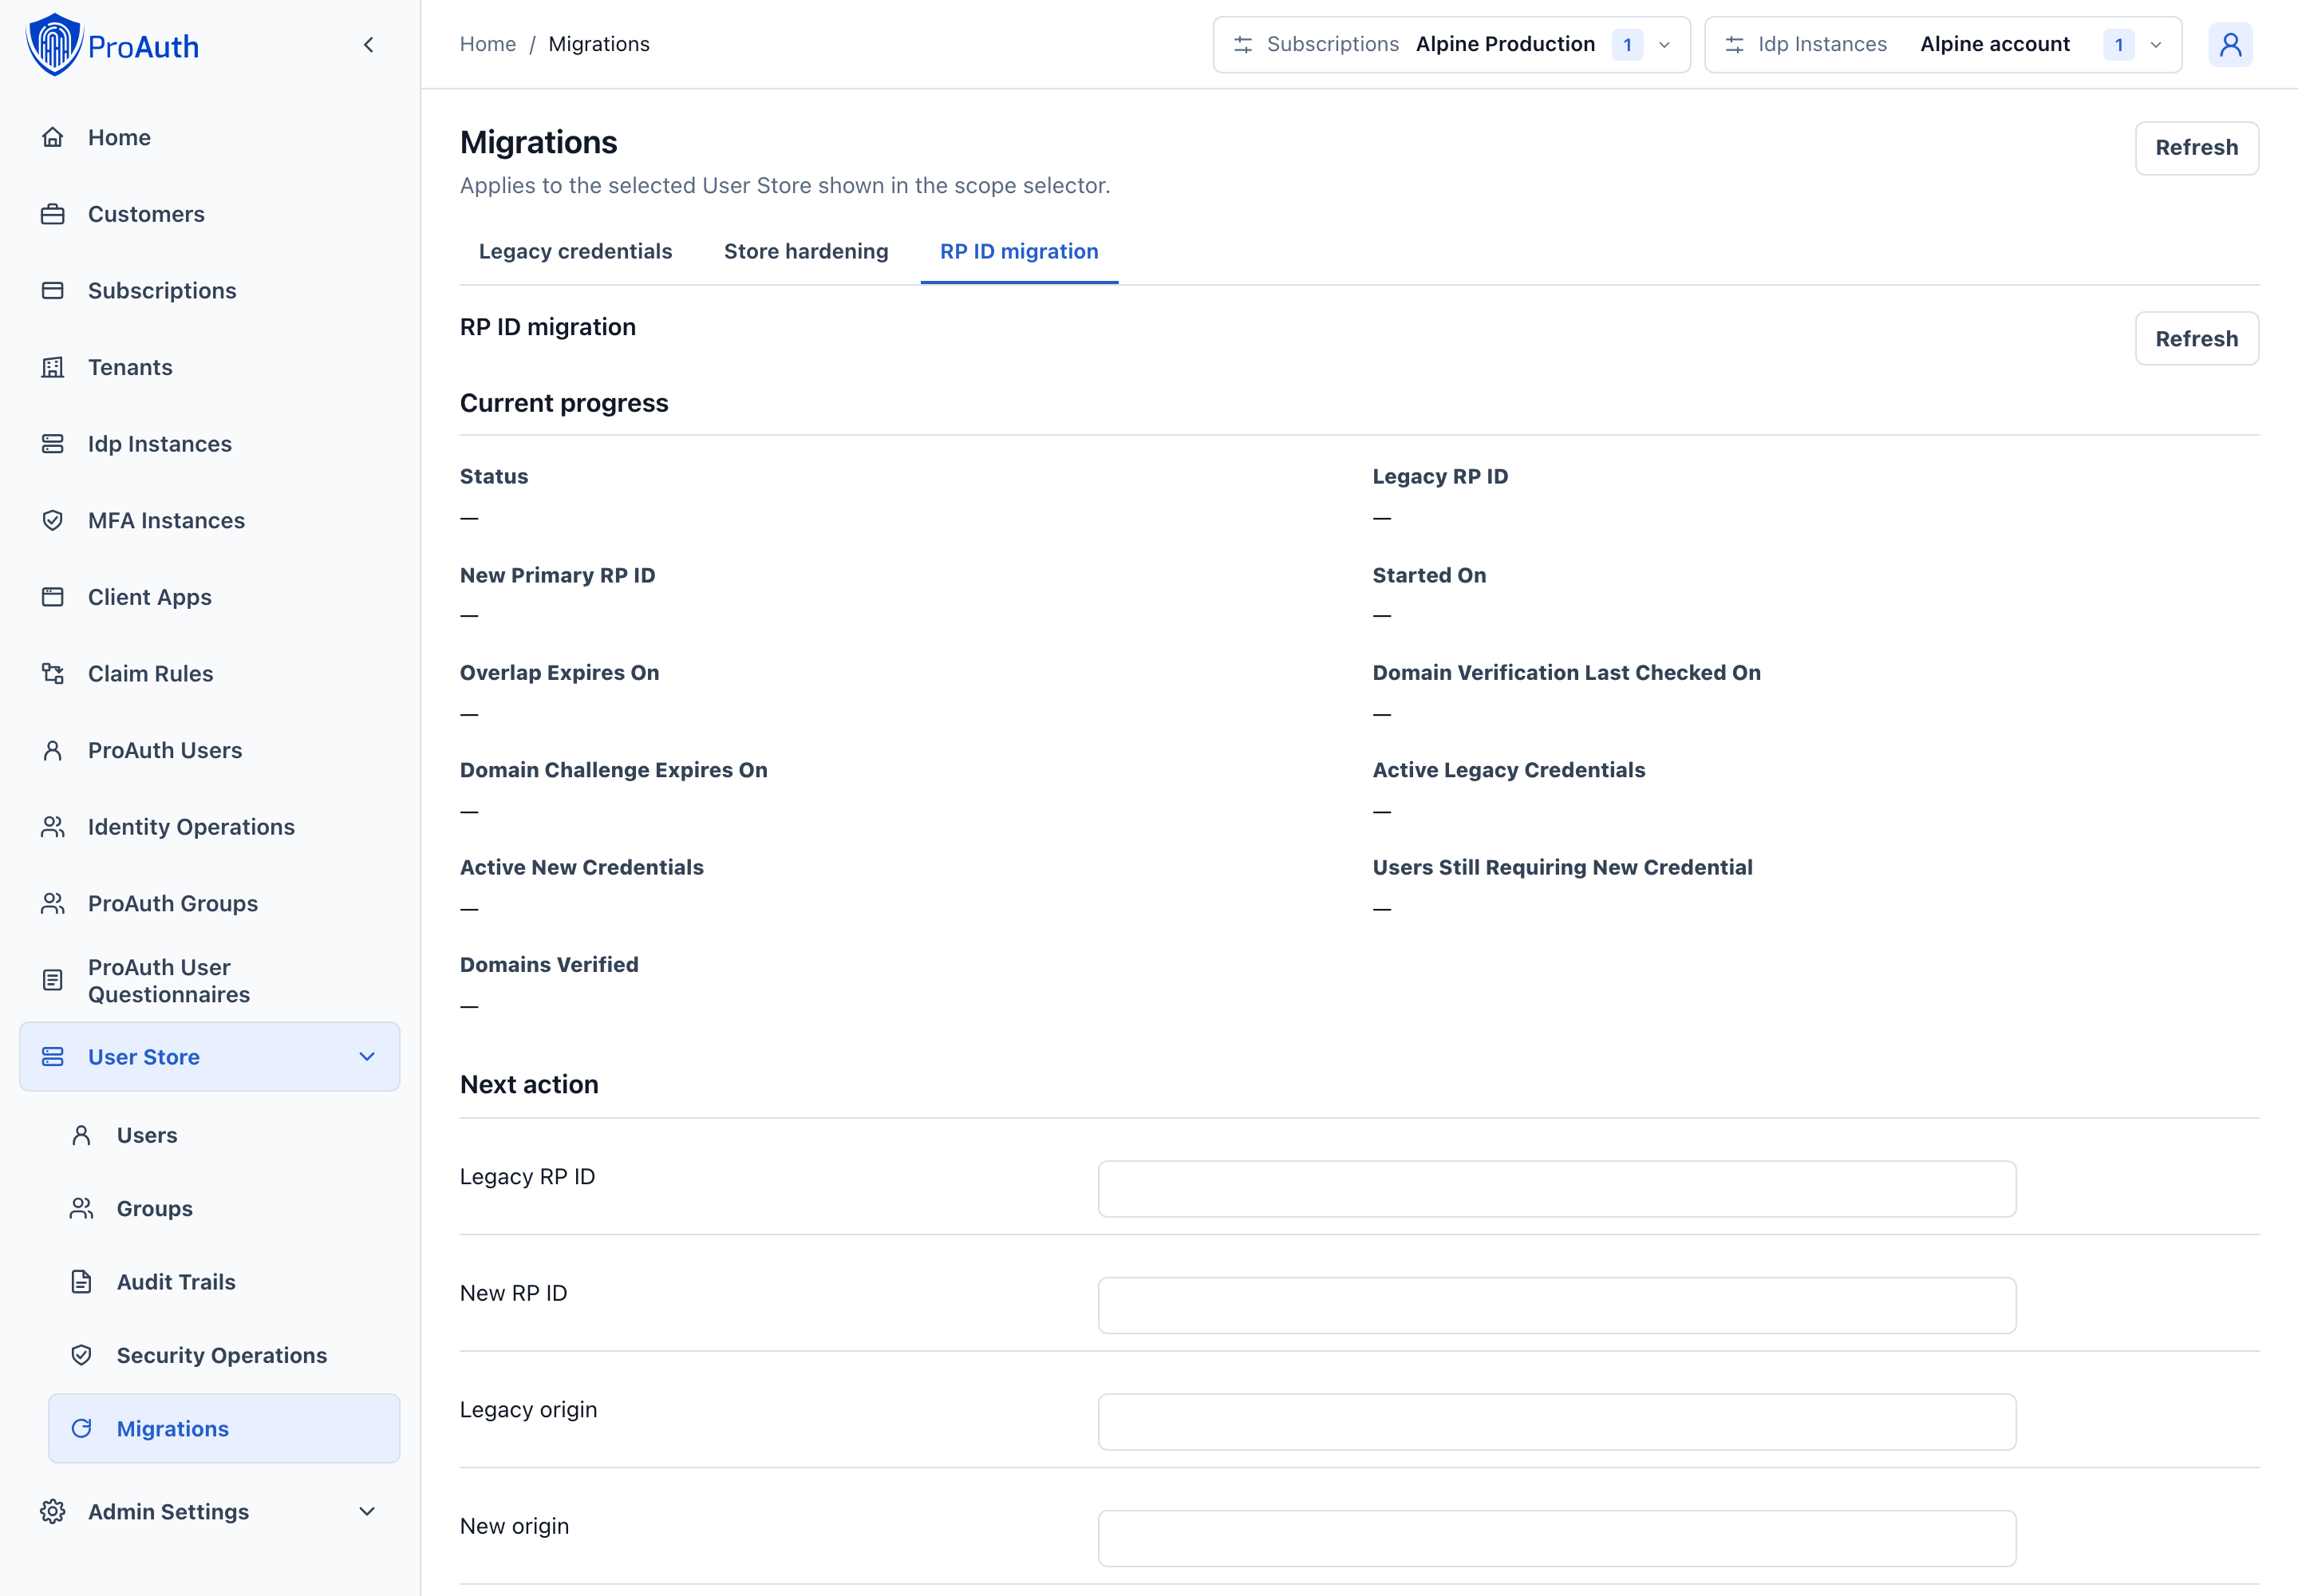Collapse the User Store section chevron
The width and height of the screenshot is (2298, 1596).
tap(367, 1057)
